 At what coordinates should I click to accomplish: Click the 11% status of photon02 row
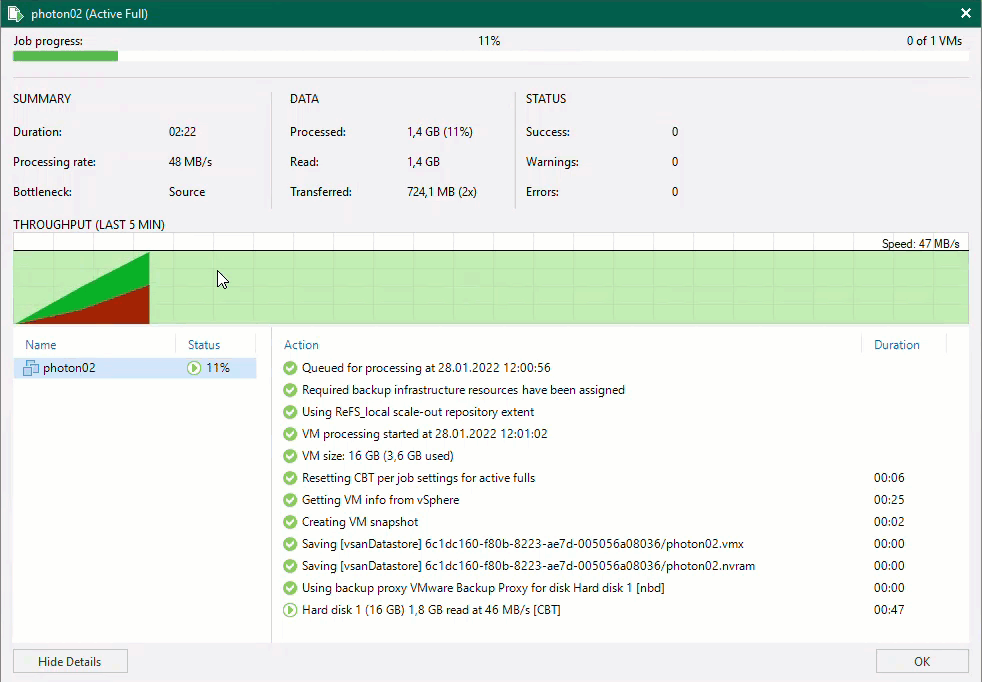coord(218,368)
